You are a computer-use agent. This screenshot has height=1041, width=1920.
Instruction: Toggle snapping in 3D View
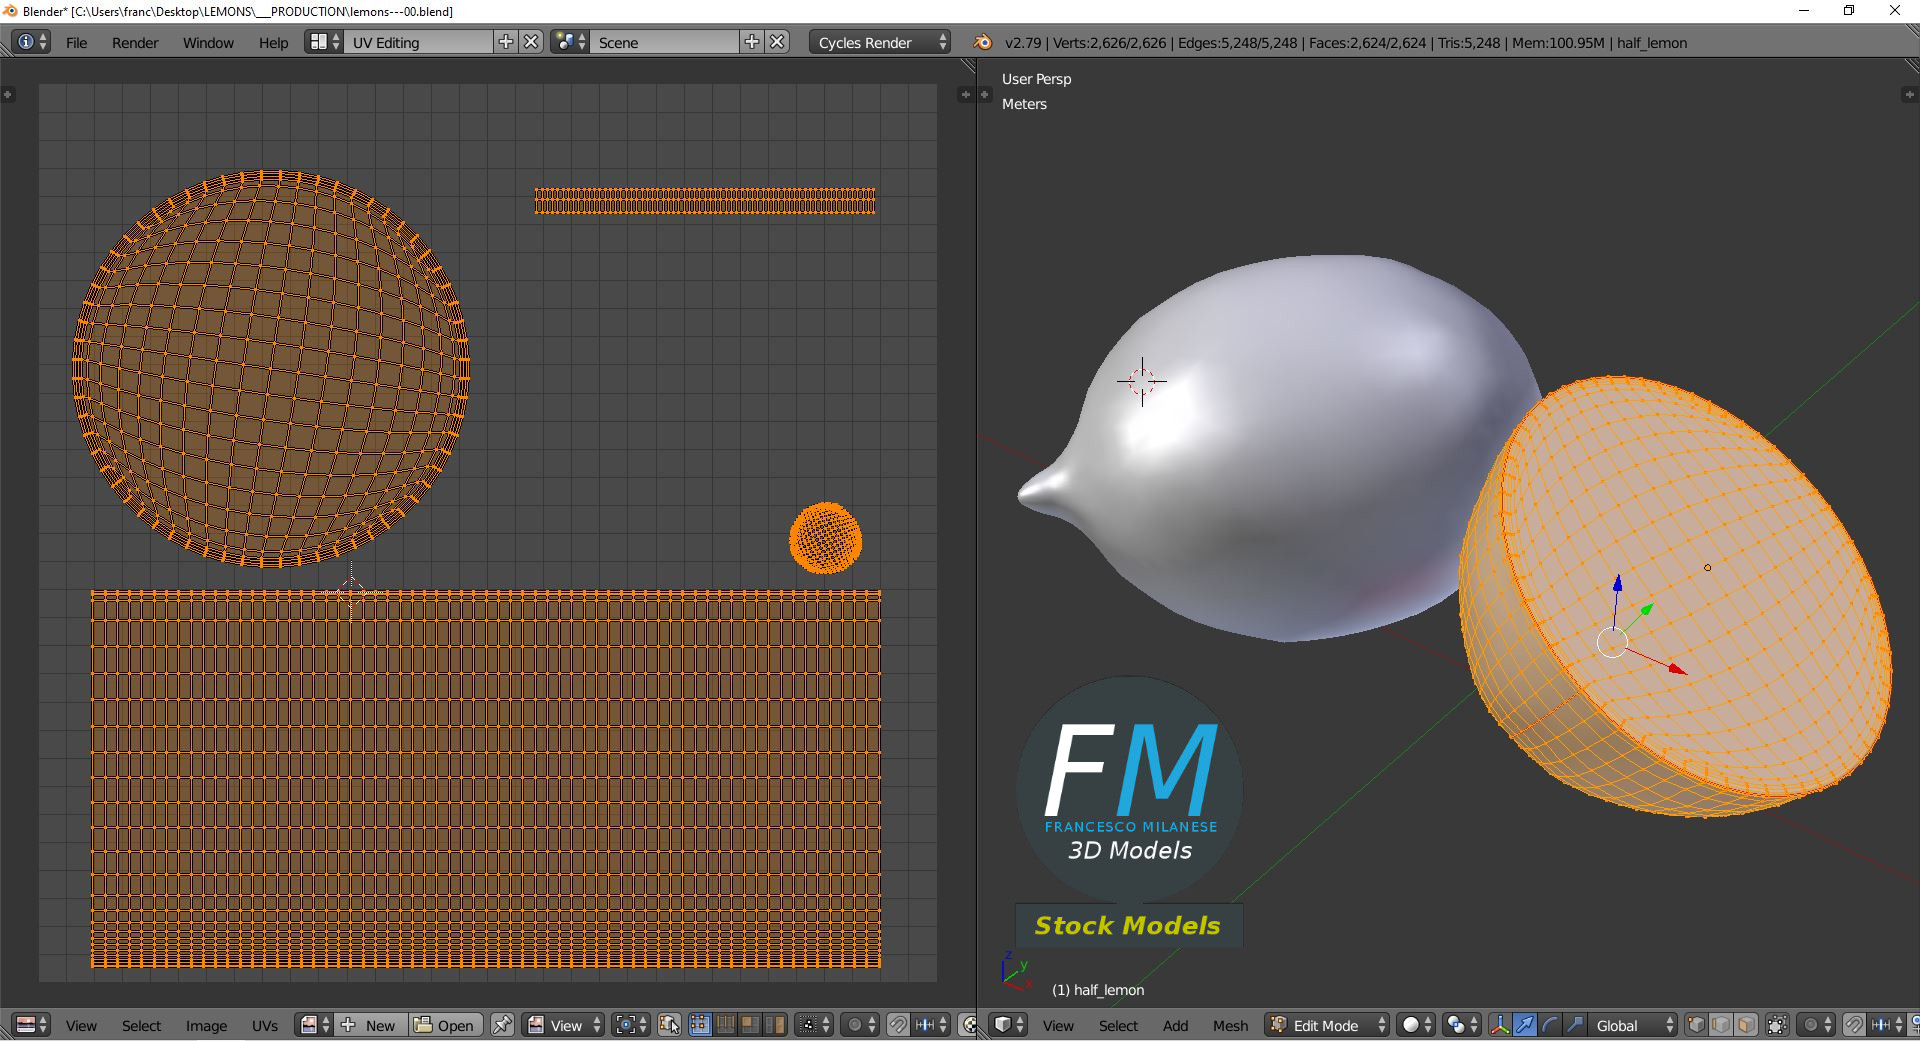(x=1854, y=1025)
